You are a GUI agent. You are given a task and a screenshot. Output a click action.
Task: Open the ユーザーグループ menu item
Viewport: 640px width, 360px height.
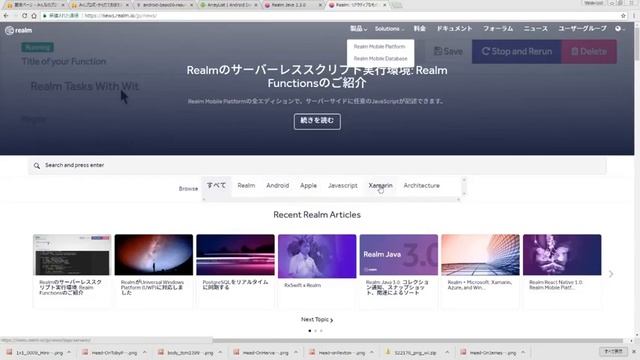point(582,29)
